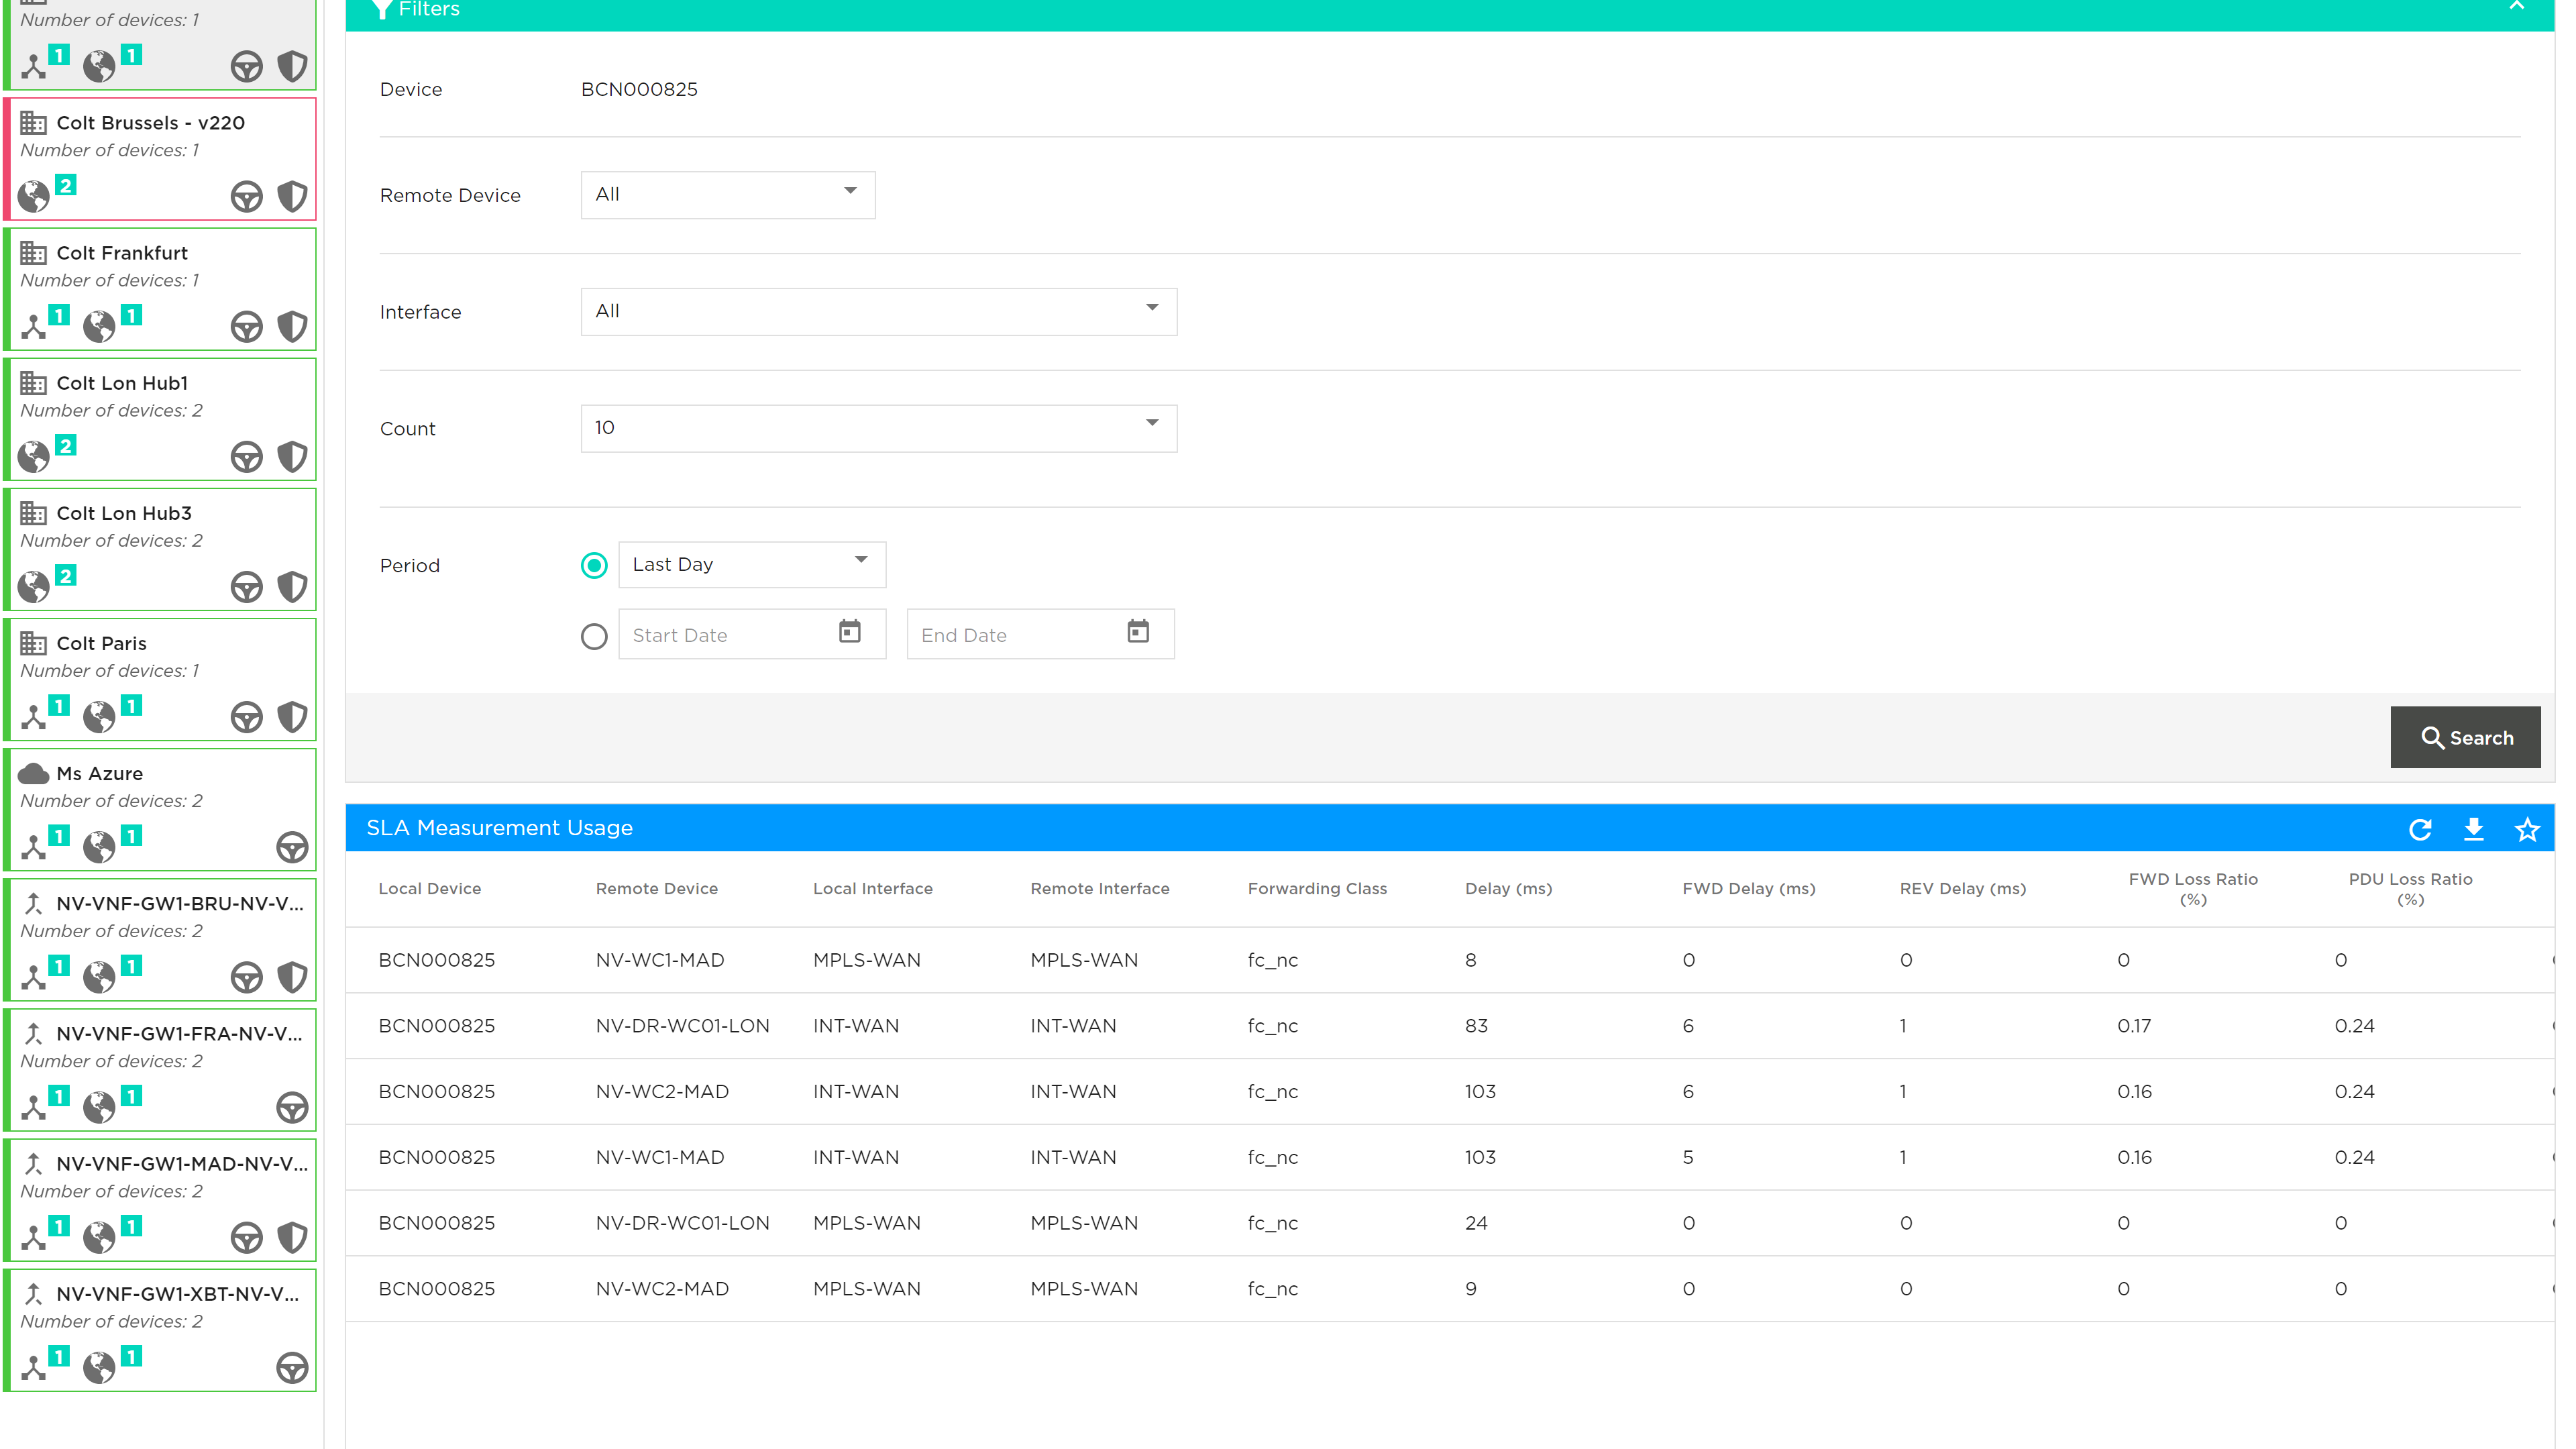Open the Count dropdown
The height and width of the screenshot is (1449, 2576).
click(879, 428)
